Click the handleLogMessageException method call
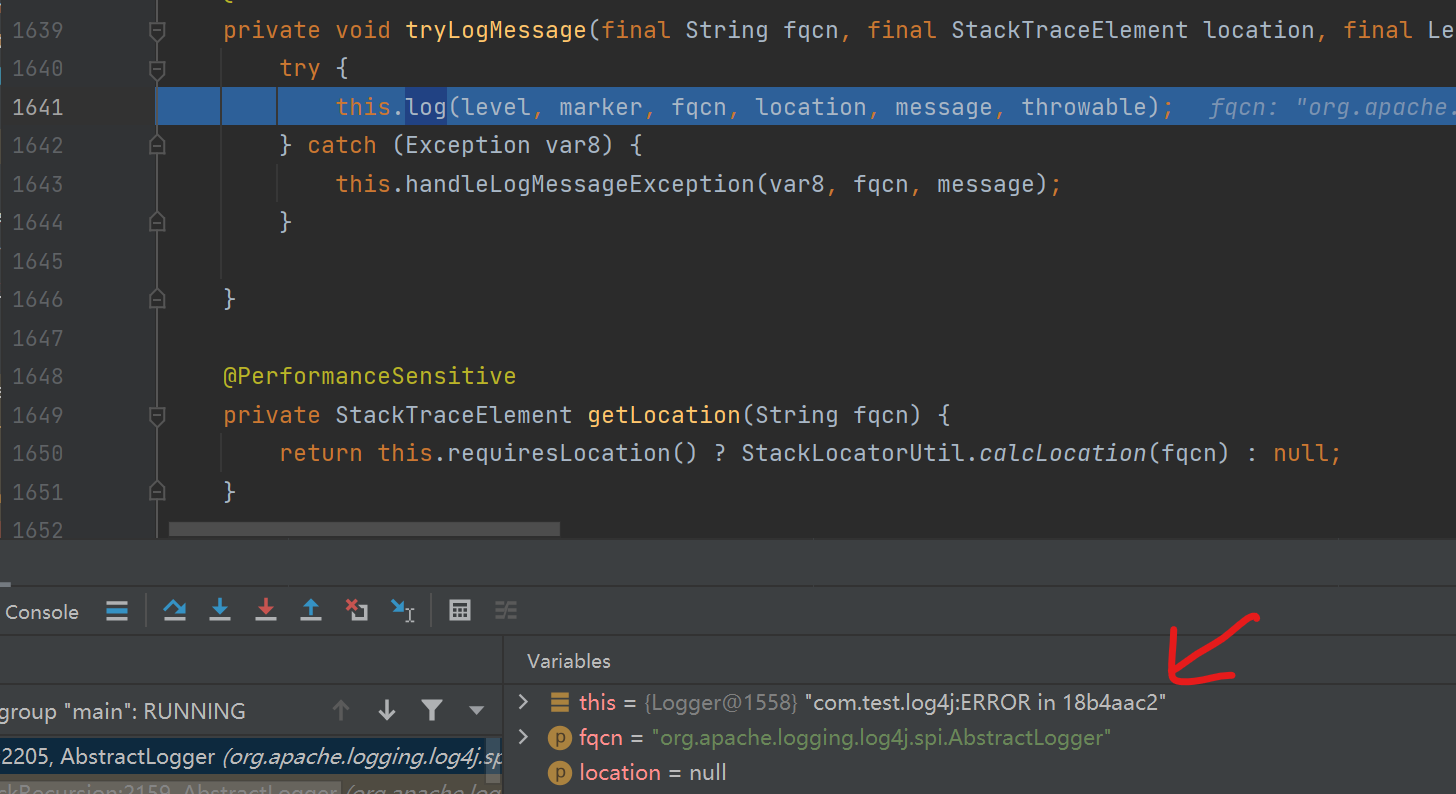This screenshot has width=1456, height=794. click(580, 184)
